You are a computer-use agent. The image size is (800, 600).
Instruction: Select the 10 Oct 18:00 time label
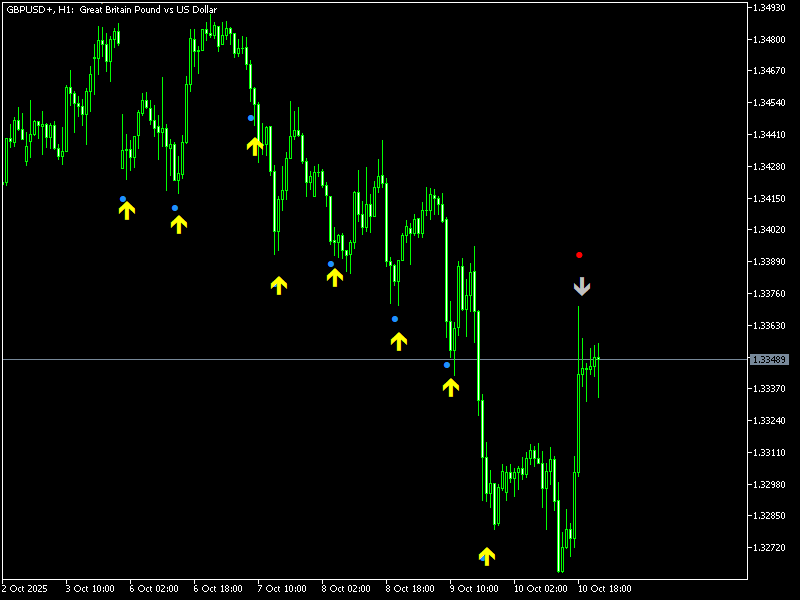click(x=604, y=589)
